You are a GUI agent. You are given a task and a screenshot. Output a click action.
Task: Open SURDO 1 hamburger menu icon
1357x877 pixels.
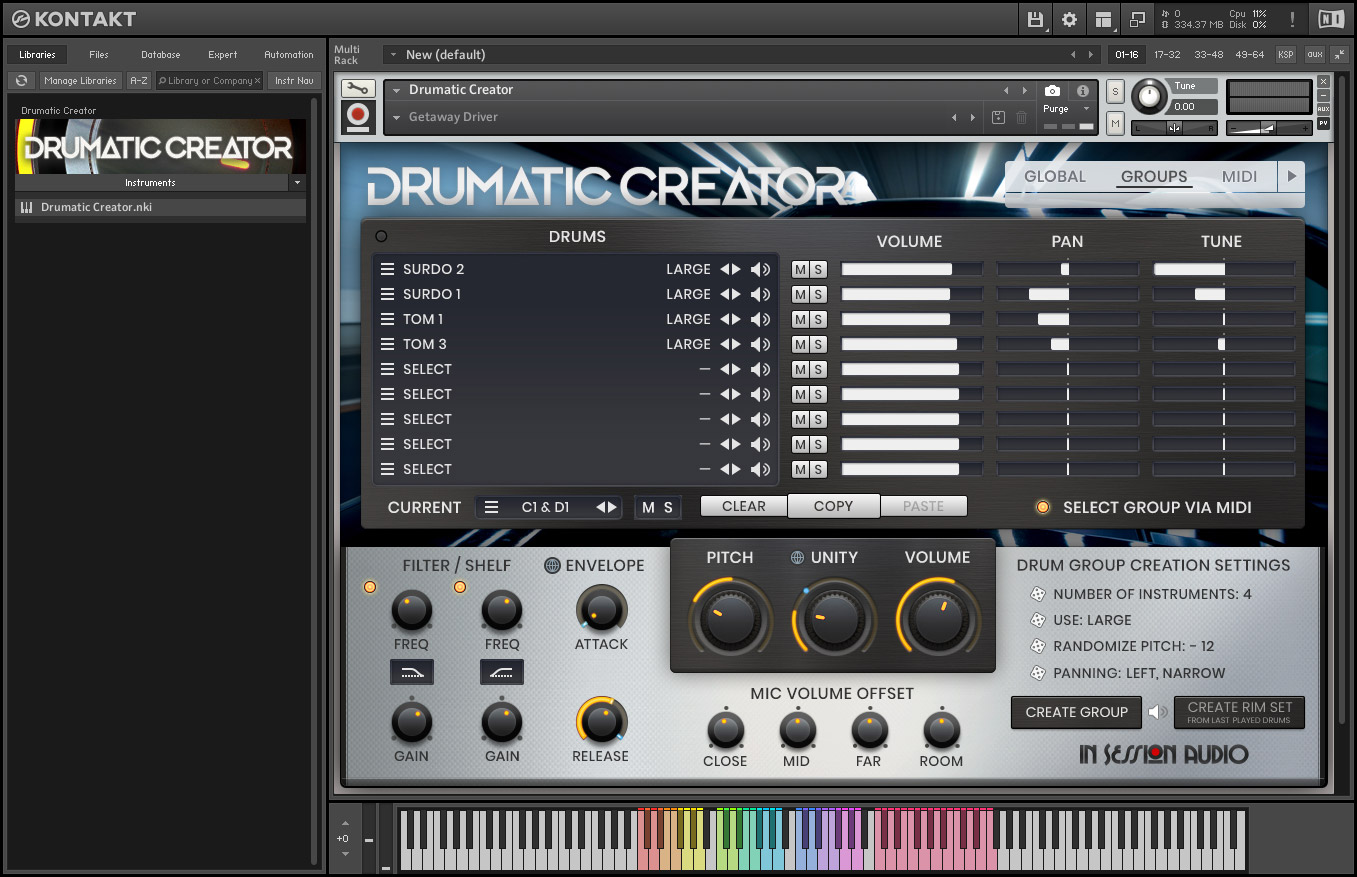click(387, 294)
